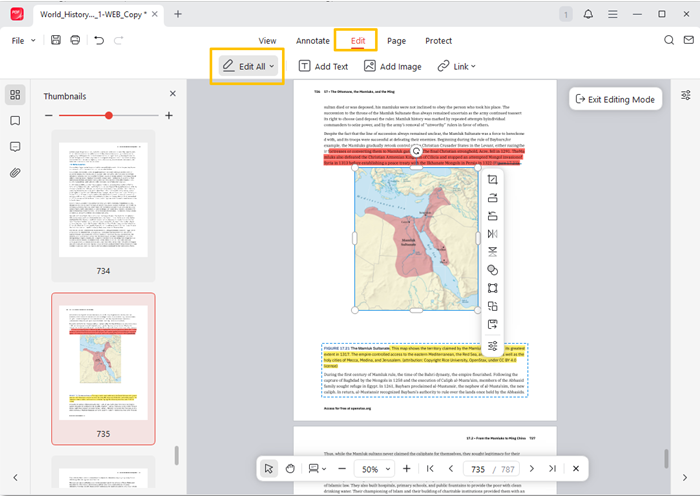Click the thumbnail size slider handle

point(109,116)
